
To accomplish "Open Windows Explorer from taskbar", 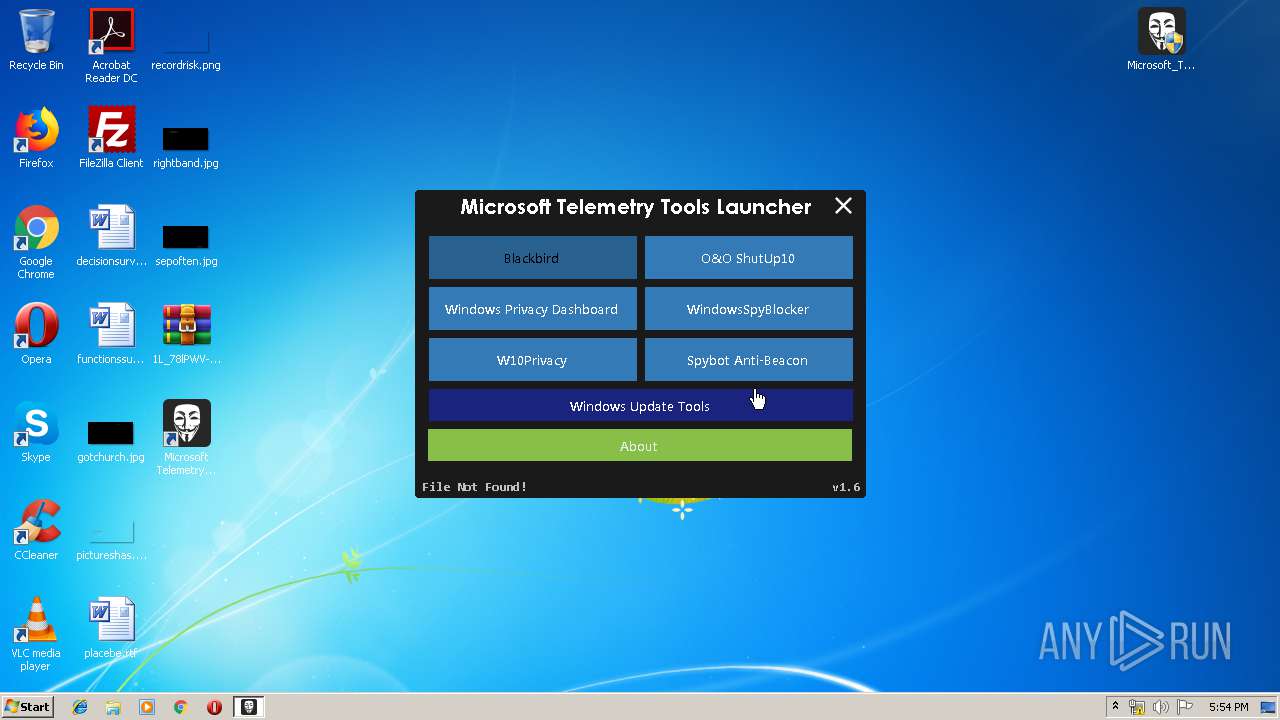I will (x=113, y=707).
